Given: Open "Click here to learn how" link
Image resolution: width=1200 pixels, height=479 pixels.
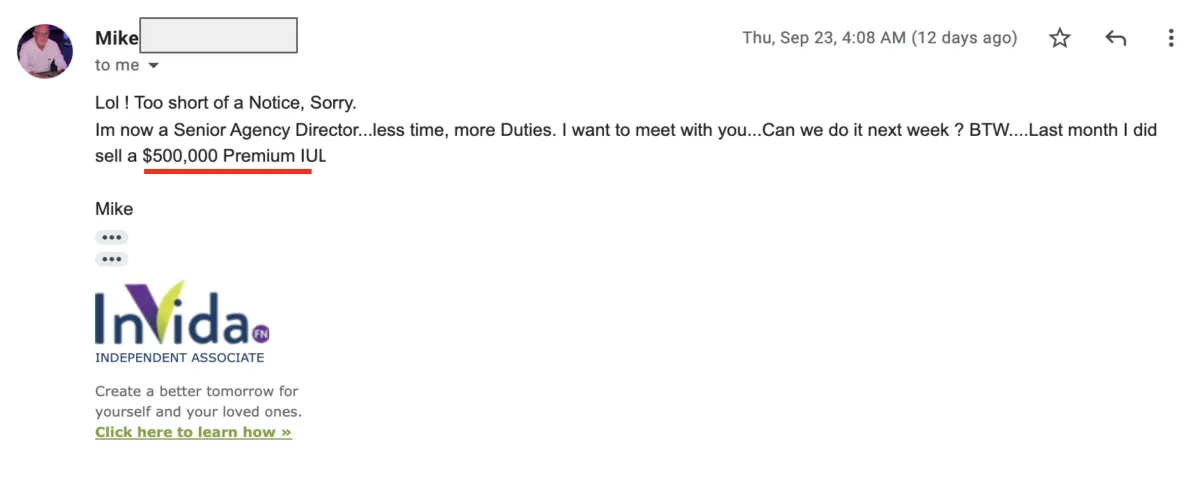Looking at the screenshot, I should tap(193, 432).
